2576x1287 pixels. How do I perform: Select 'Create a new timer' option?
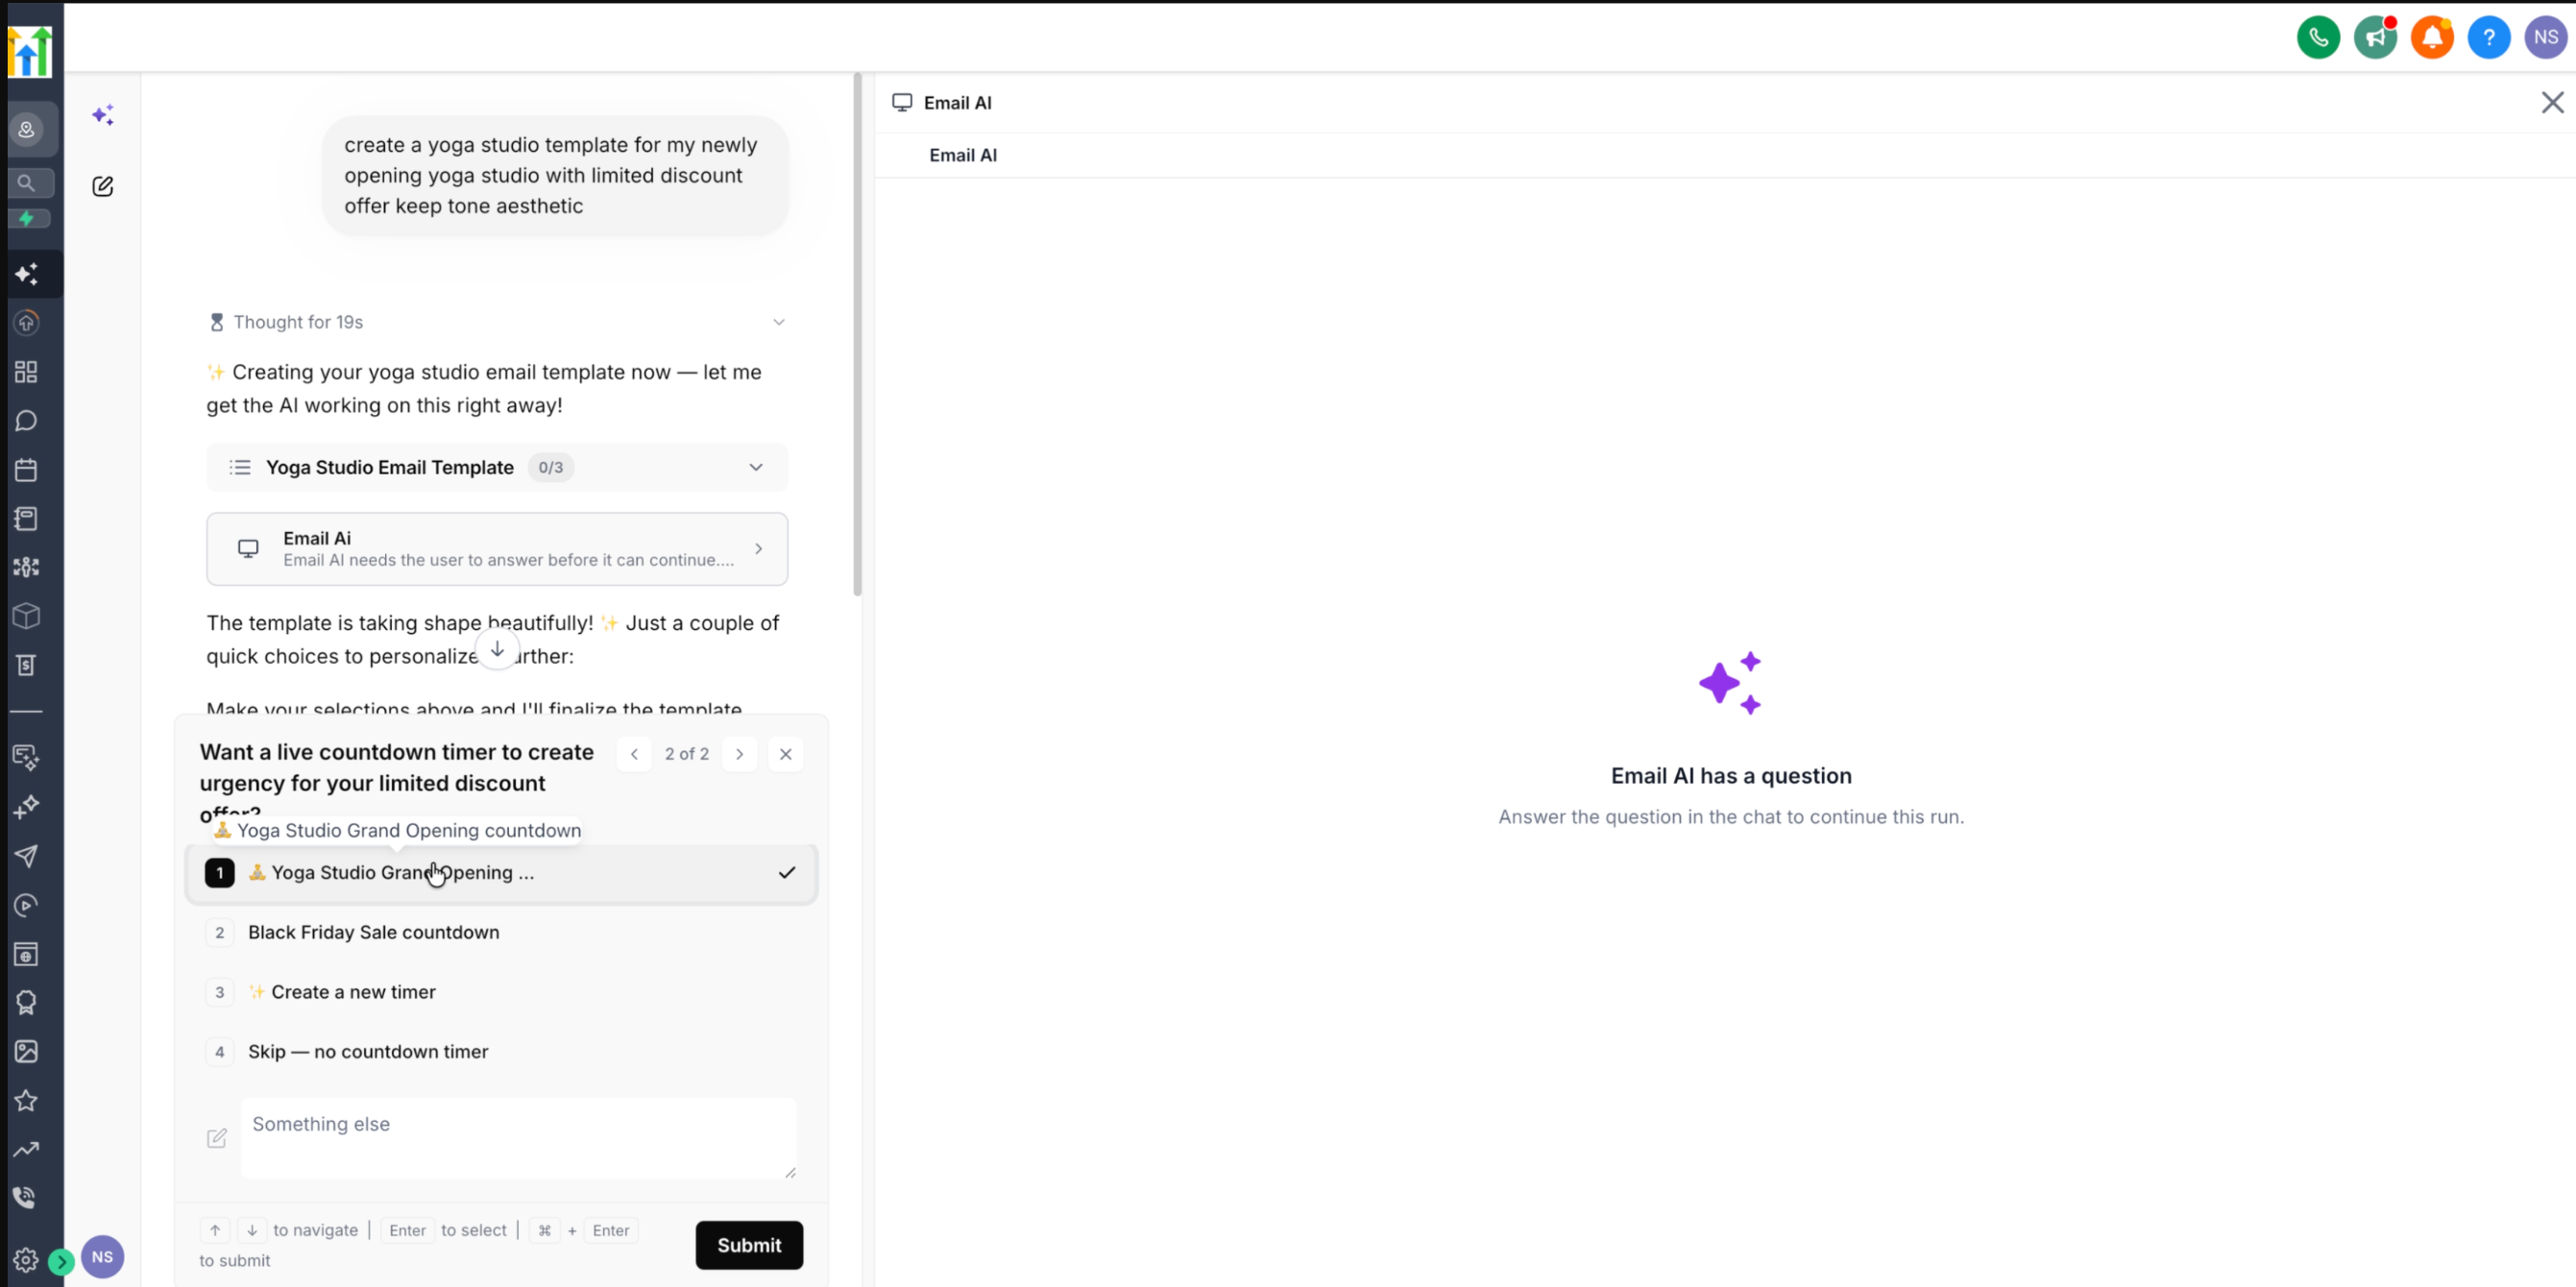(502, 992)
